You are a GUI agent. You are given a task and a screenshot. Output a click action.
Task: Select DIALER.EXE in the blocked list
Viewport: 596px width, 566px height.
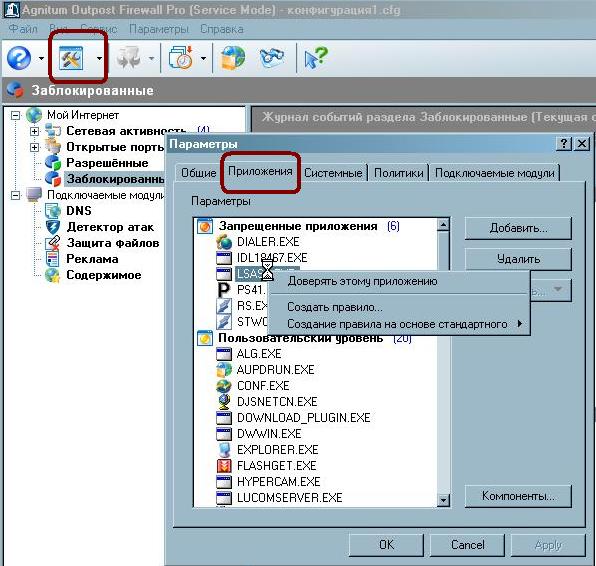268,242
